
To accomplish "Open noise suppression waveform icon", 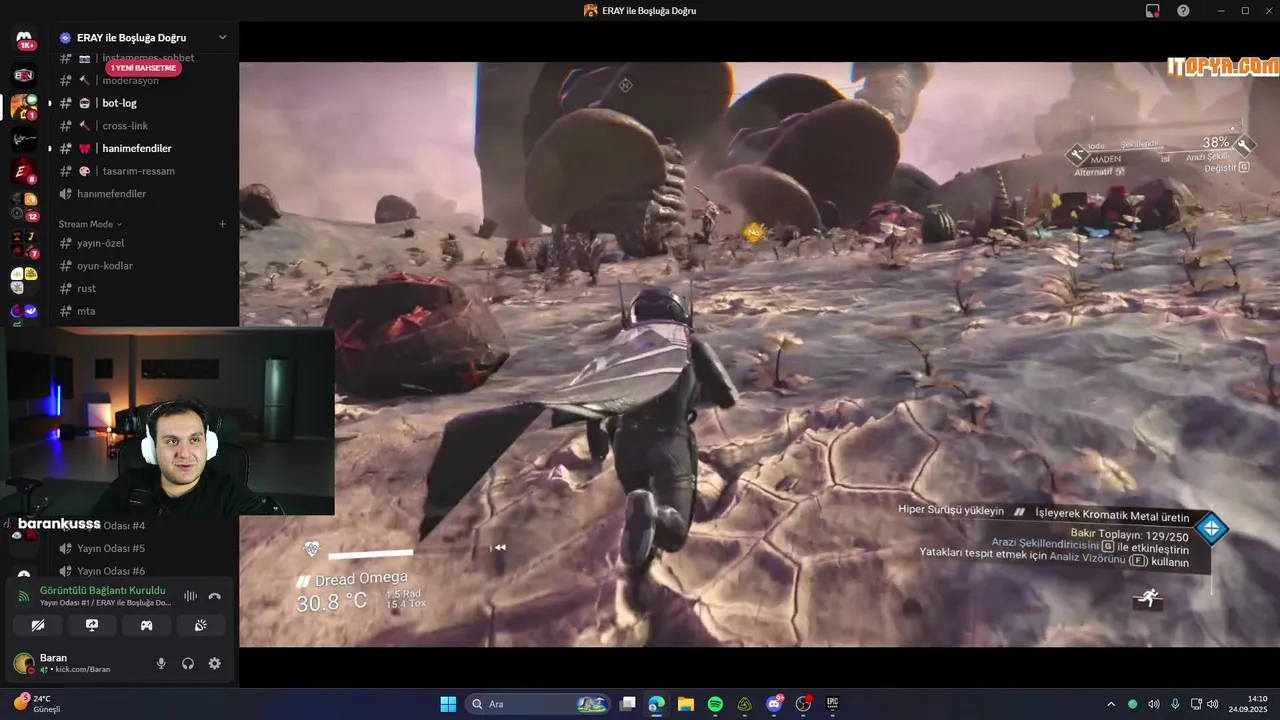I will [190, 596].
